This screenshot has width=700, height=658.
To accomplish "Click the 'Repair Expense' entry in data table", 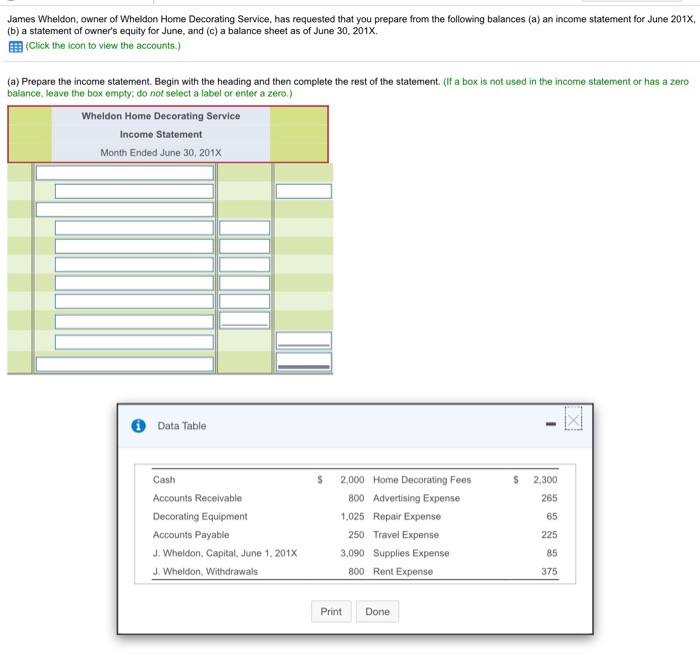I will [x=407, y=516].
